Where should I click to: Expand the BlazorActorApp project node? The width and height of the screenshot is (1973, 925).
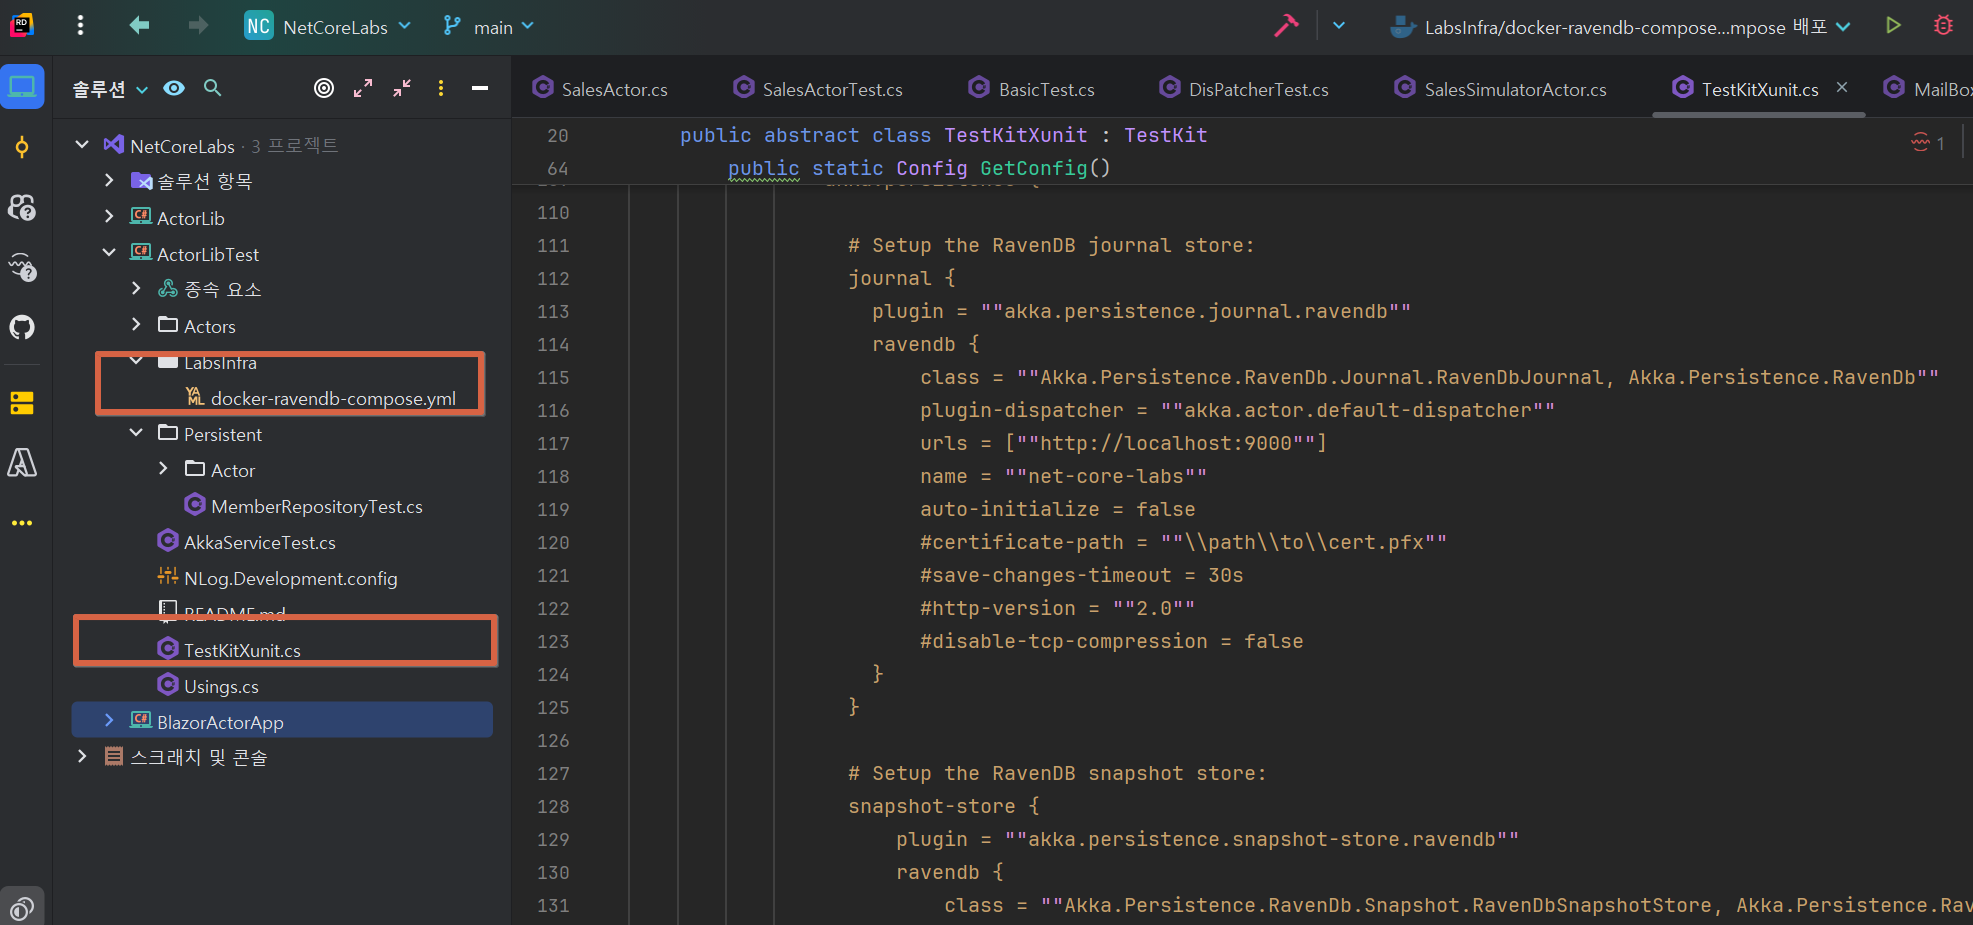tap(109, 721)
